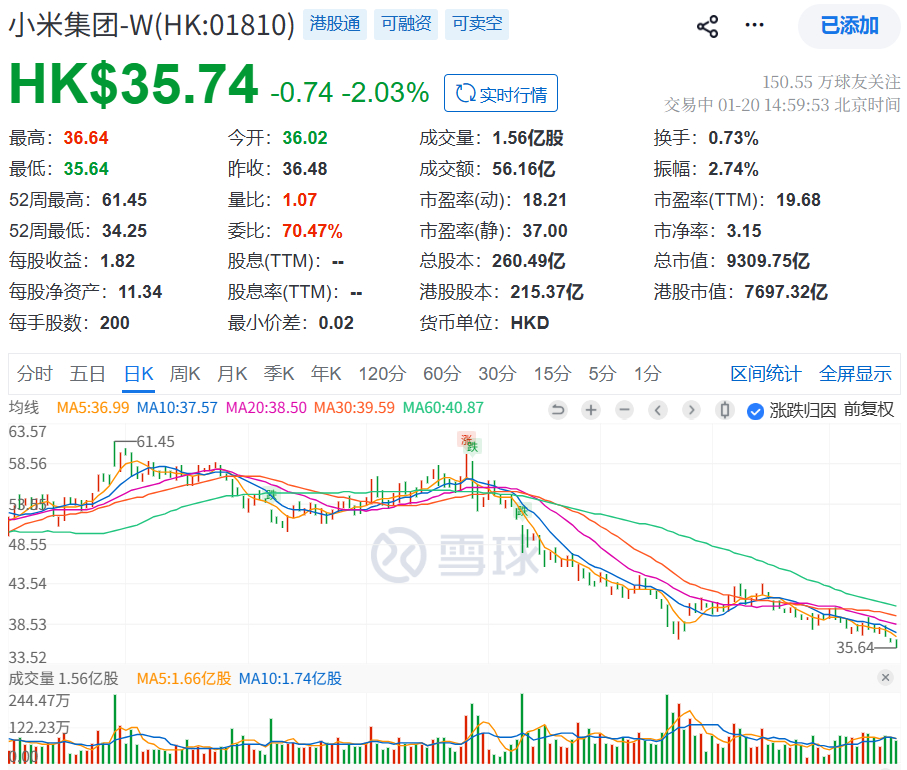Click the 已添加 button
Screen dimensions: 907x770
point(847,26)
